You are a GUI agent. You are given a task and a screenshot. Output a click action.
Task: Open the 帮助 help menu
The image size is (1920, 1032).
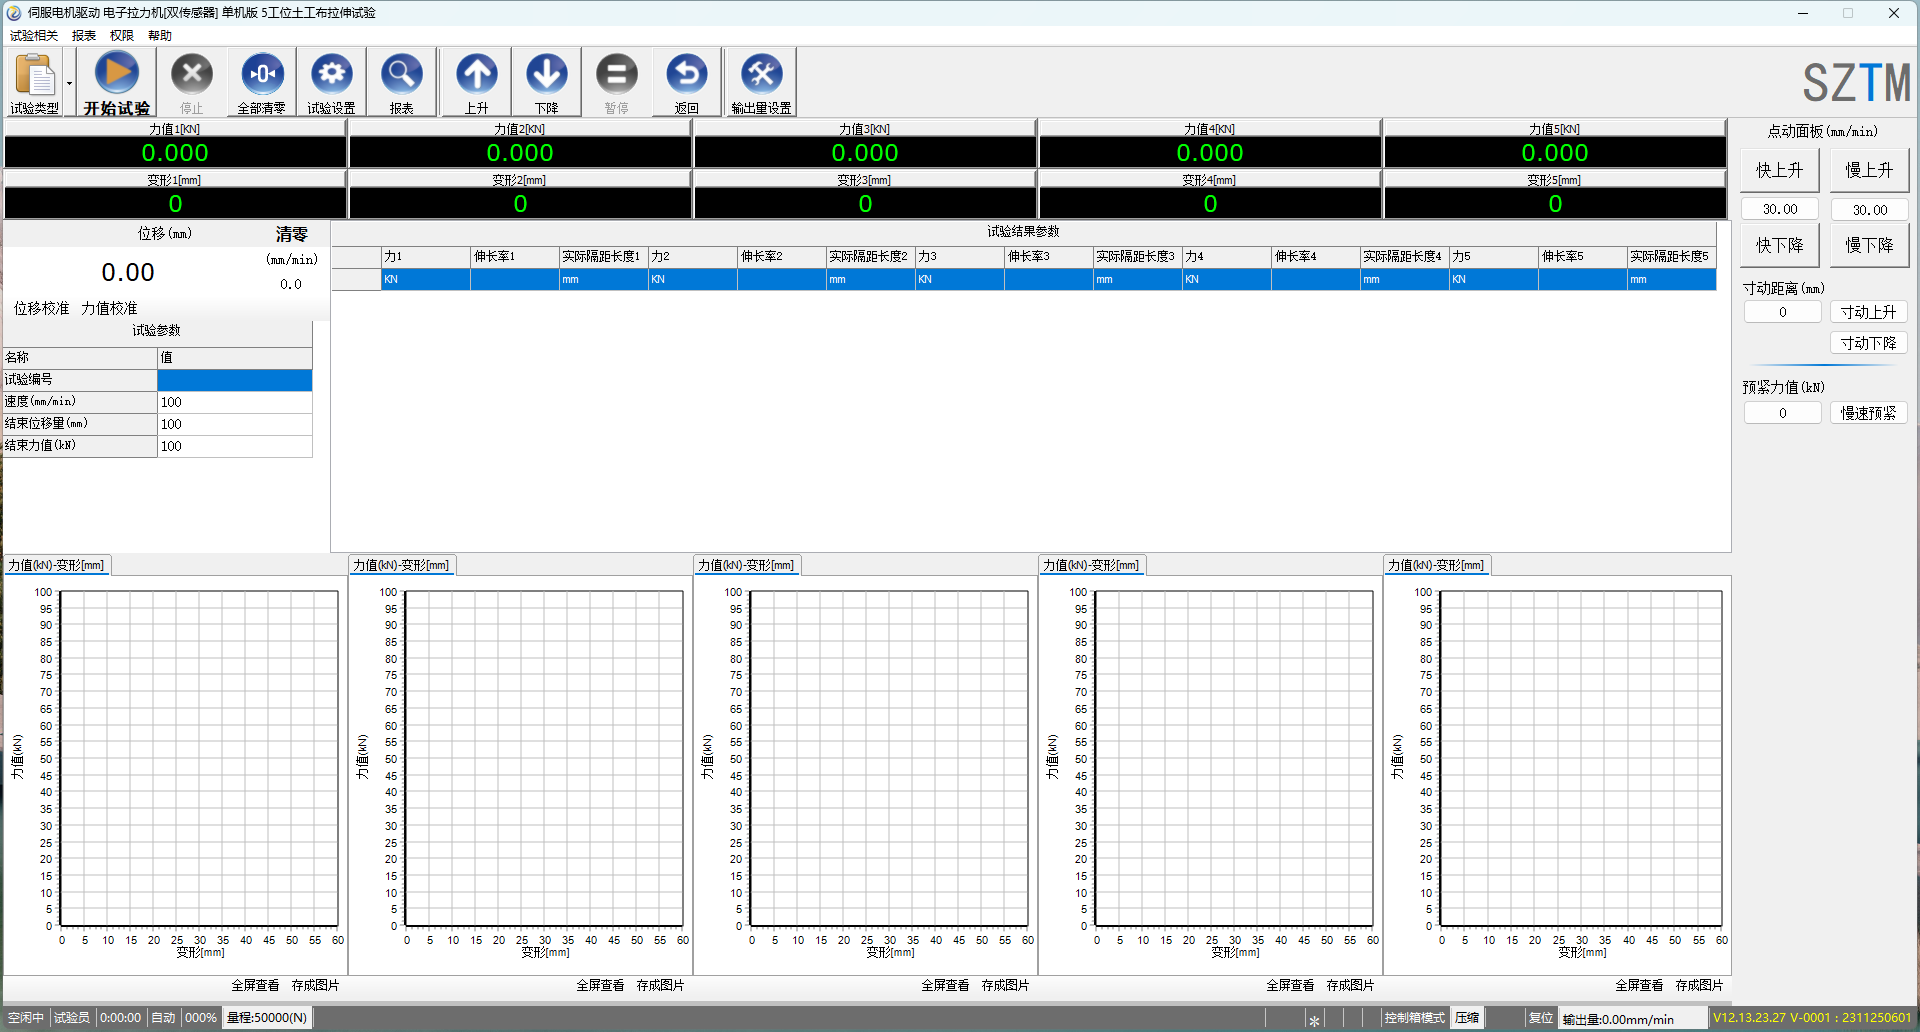coord(160,35)
